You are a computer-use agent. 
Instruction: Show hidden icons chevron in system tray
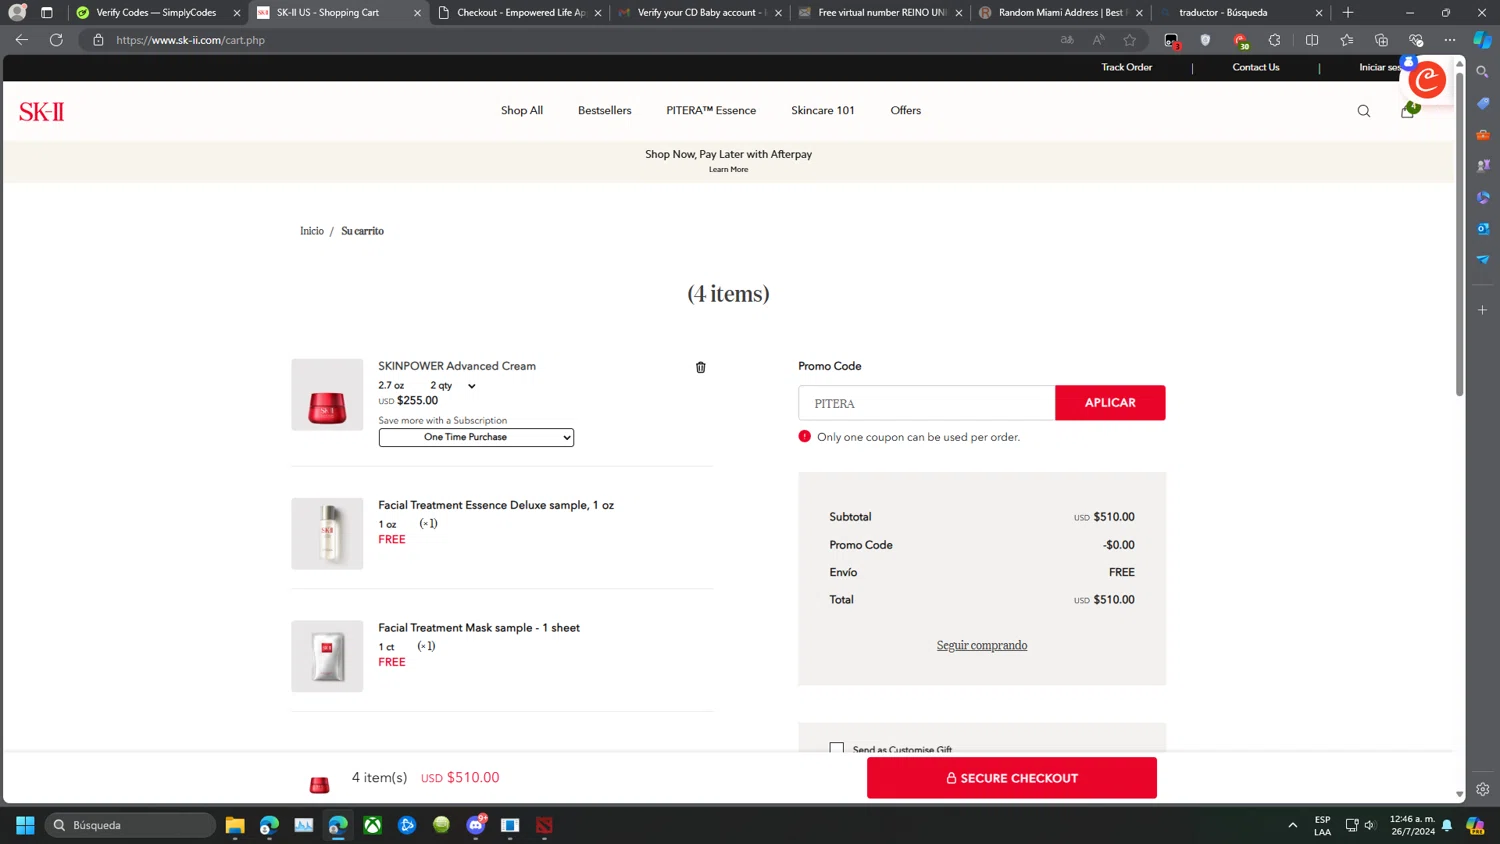click(1292, 825)
